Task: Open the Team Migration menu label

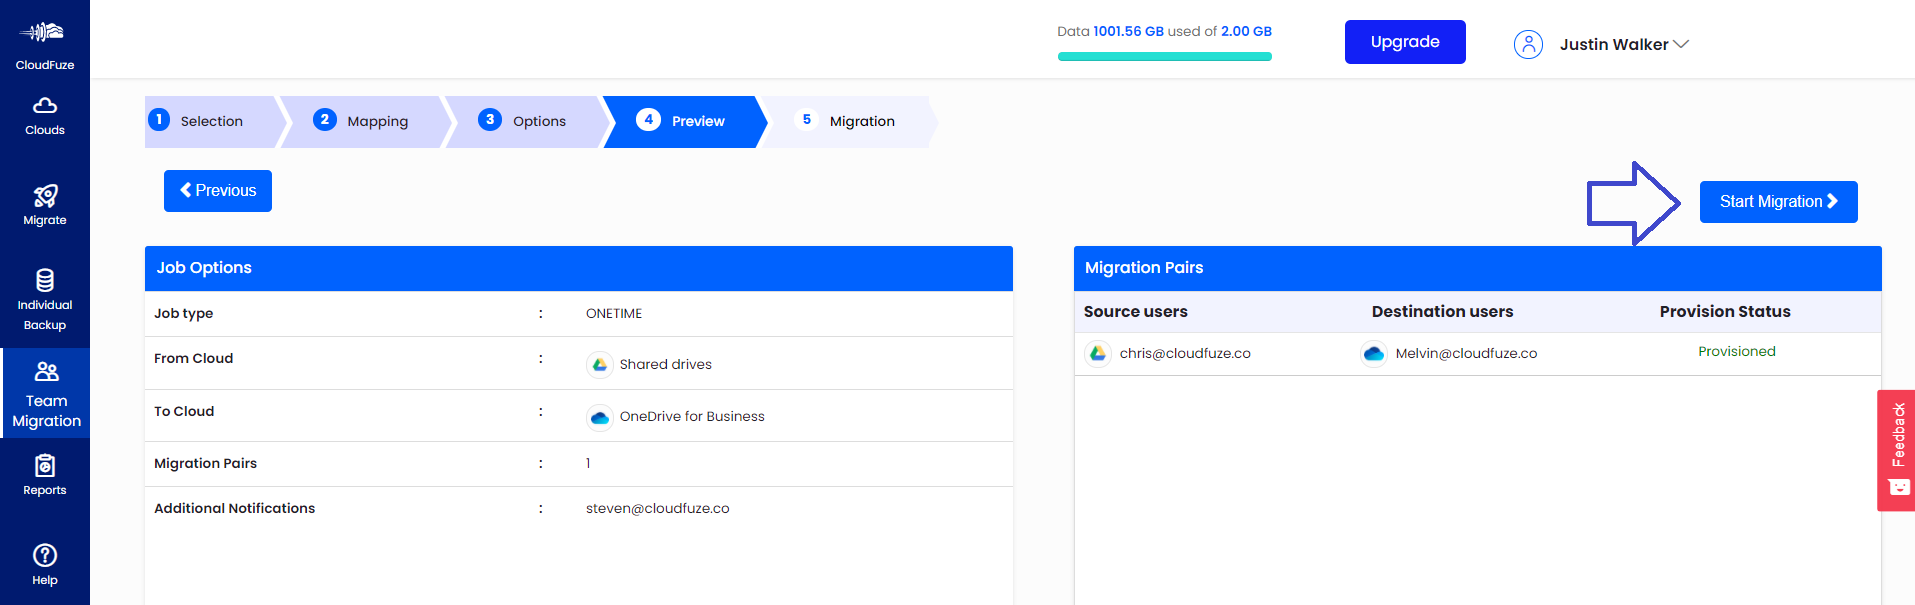Action: click(x=46, y=411)
